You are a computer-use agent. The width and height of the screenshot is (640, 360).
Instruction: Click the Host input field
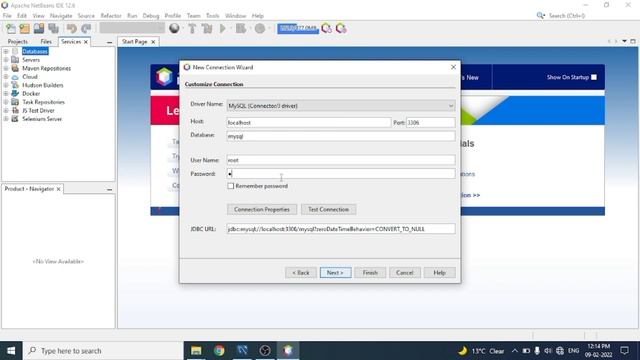click(x=309, y=122)
